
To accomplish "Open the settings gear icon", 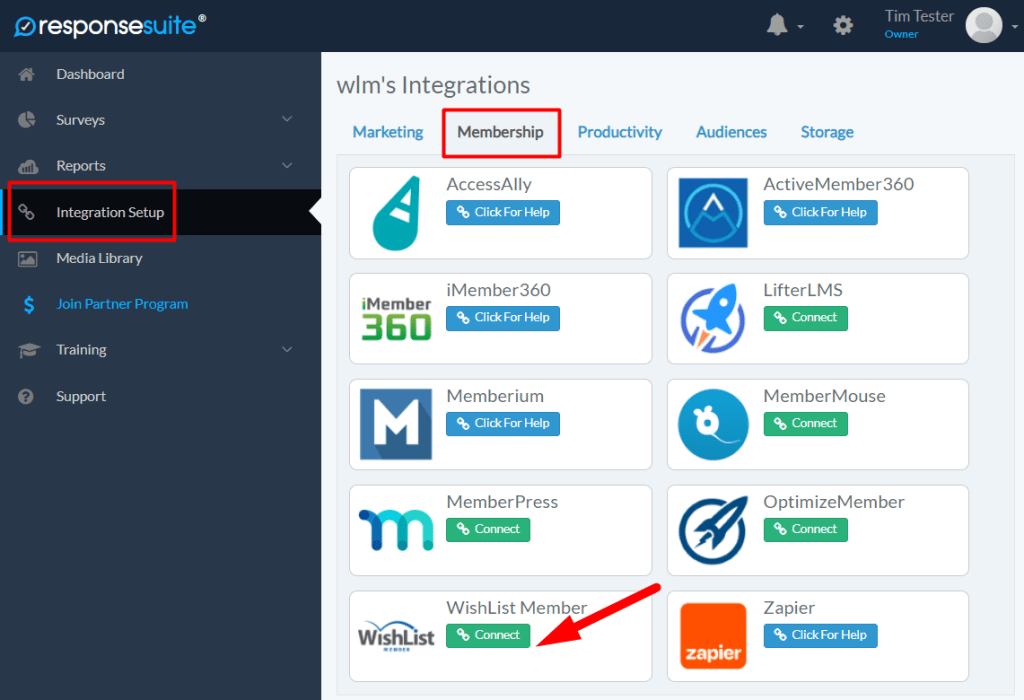I will click(843, 25).
